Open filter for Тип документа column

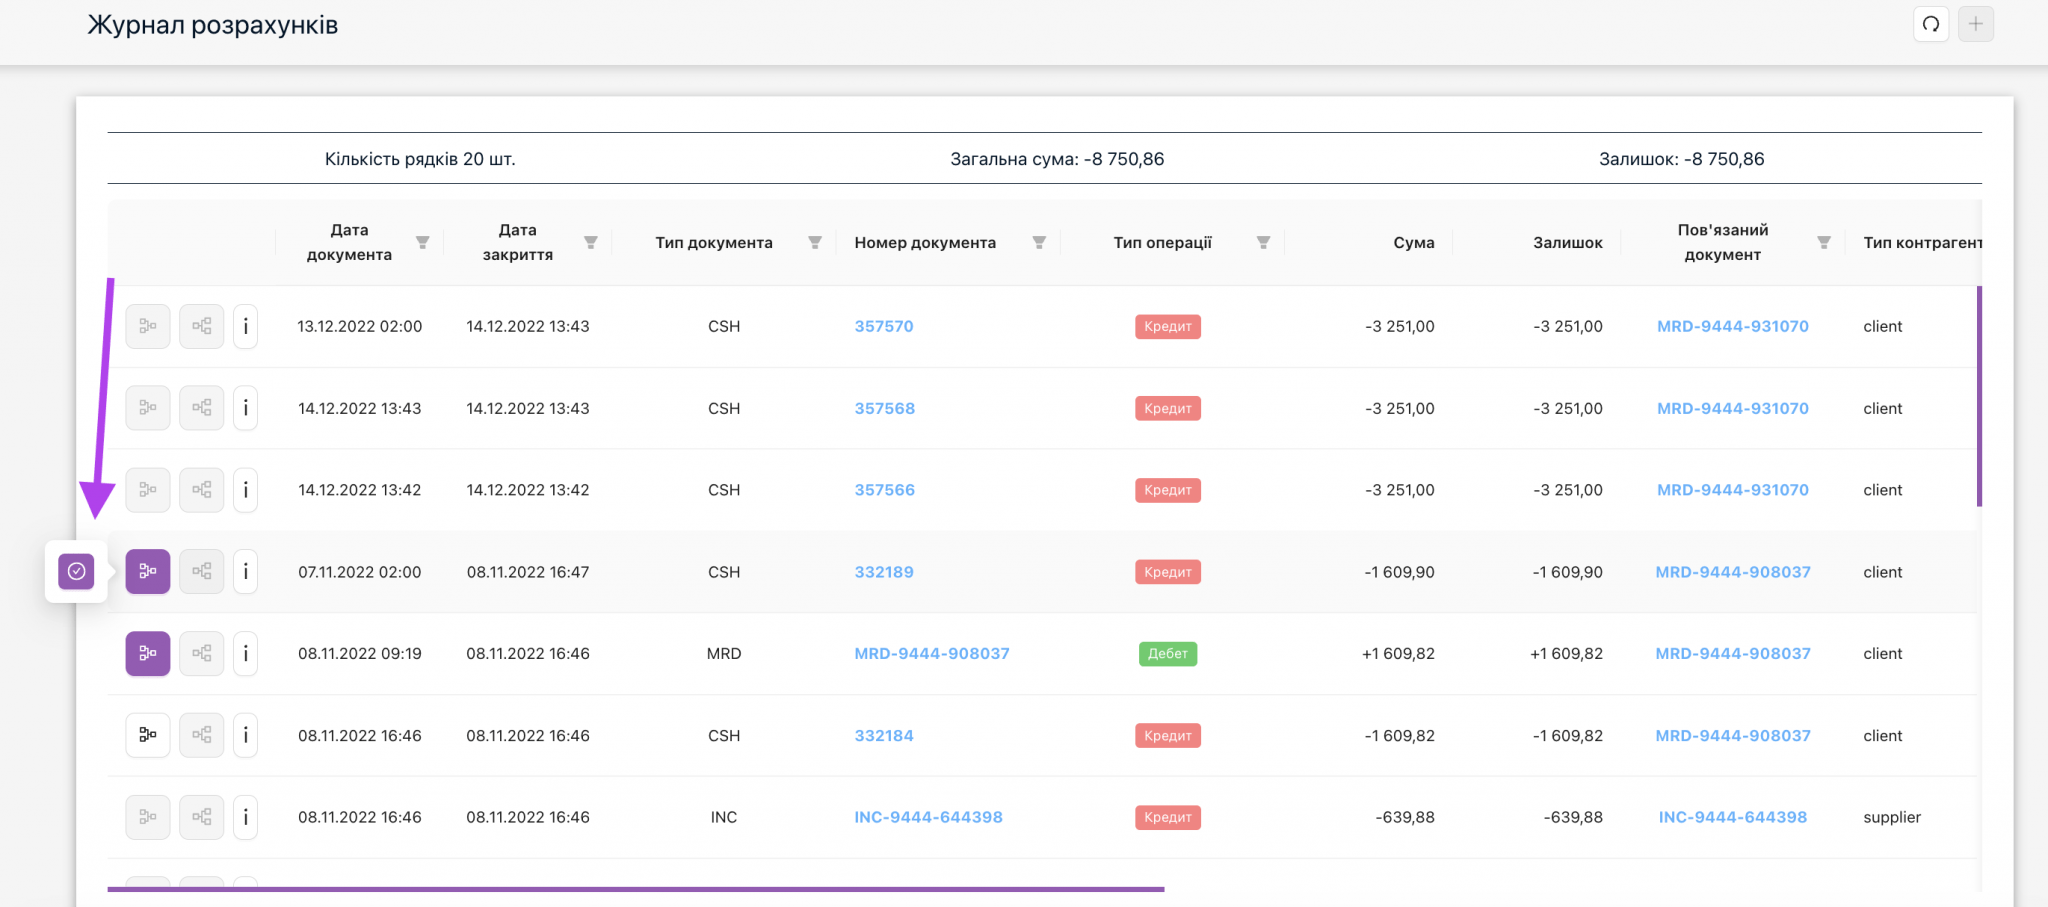coord(815,243)
